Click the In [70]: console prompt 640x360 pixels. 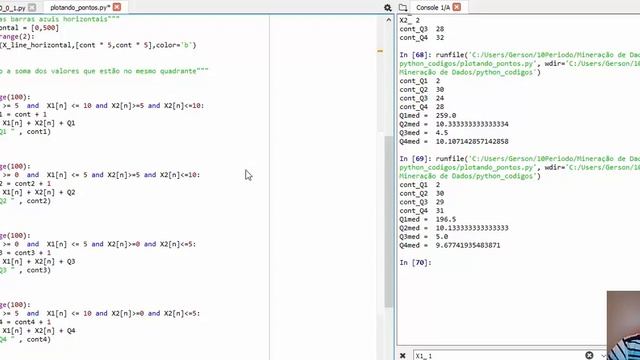pos(415,262)
